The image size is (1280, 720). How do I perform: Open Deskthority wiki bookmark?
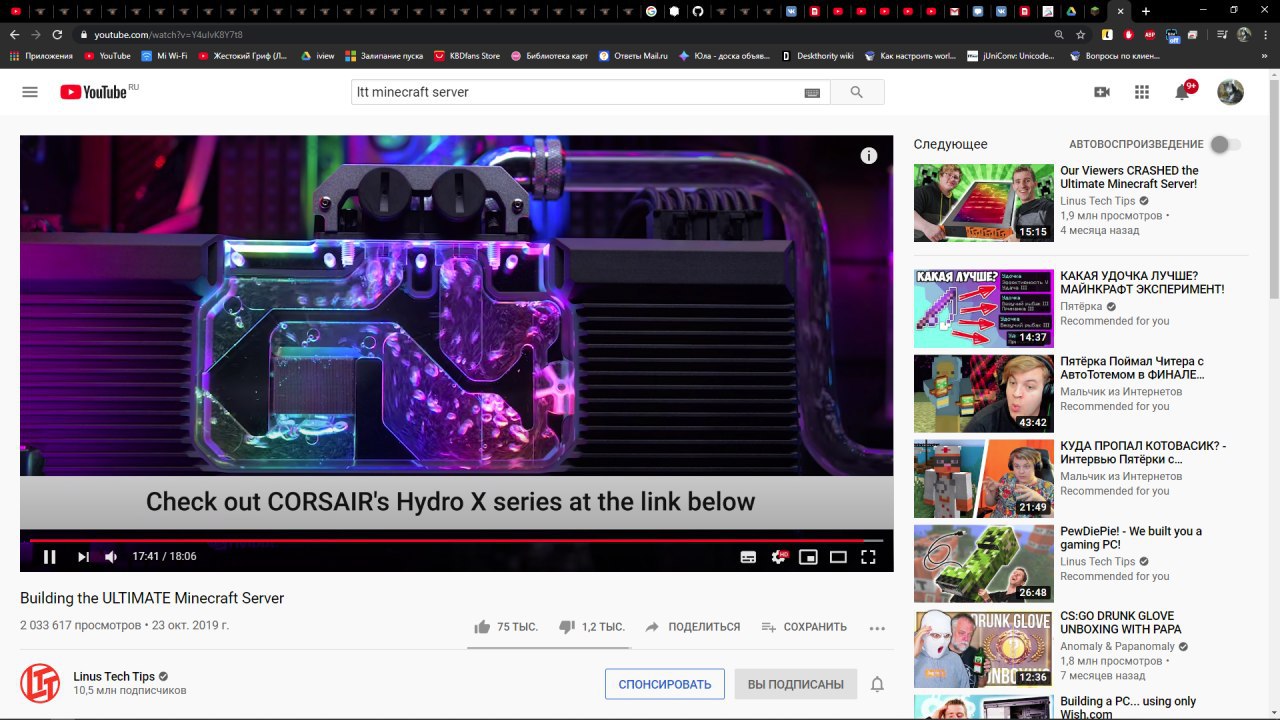pos(817,56)
